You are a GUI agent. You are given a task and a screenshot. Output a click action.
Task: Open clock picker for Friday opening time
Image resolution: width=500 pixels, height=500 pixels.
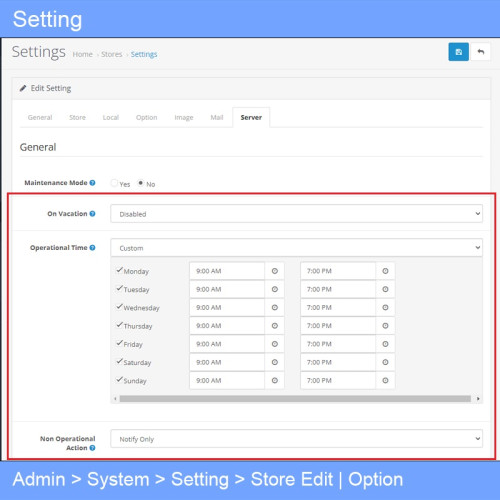click(274, 344)
